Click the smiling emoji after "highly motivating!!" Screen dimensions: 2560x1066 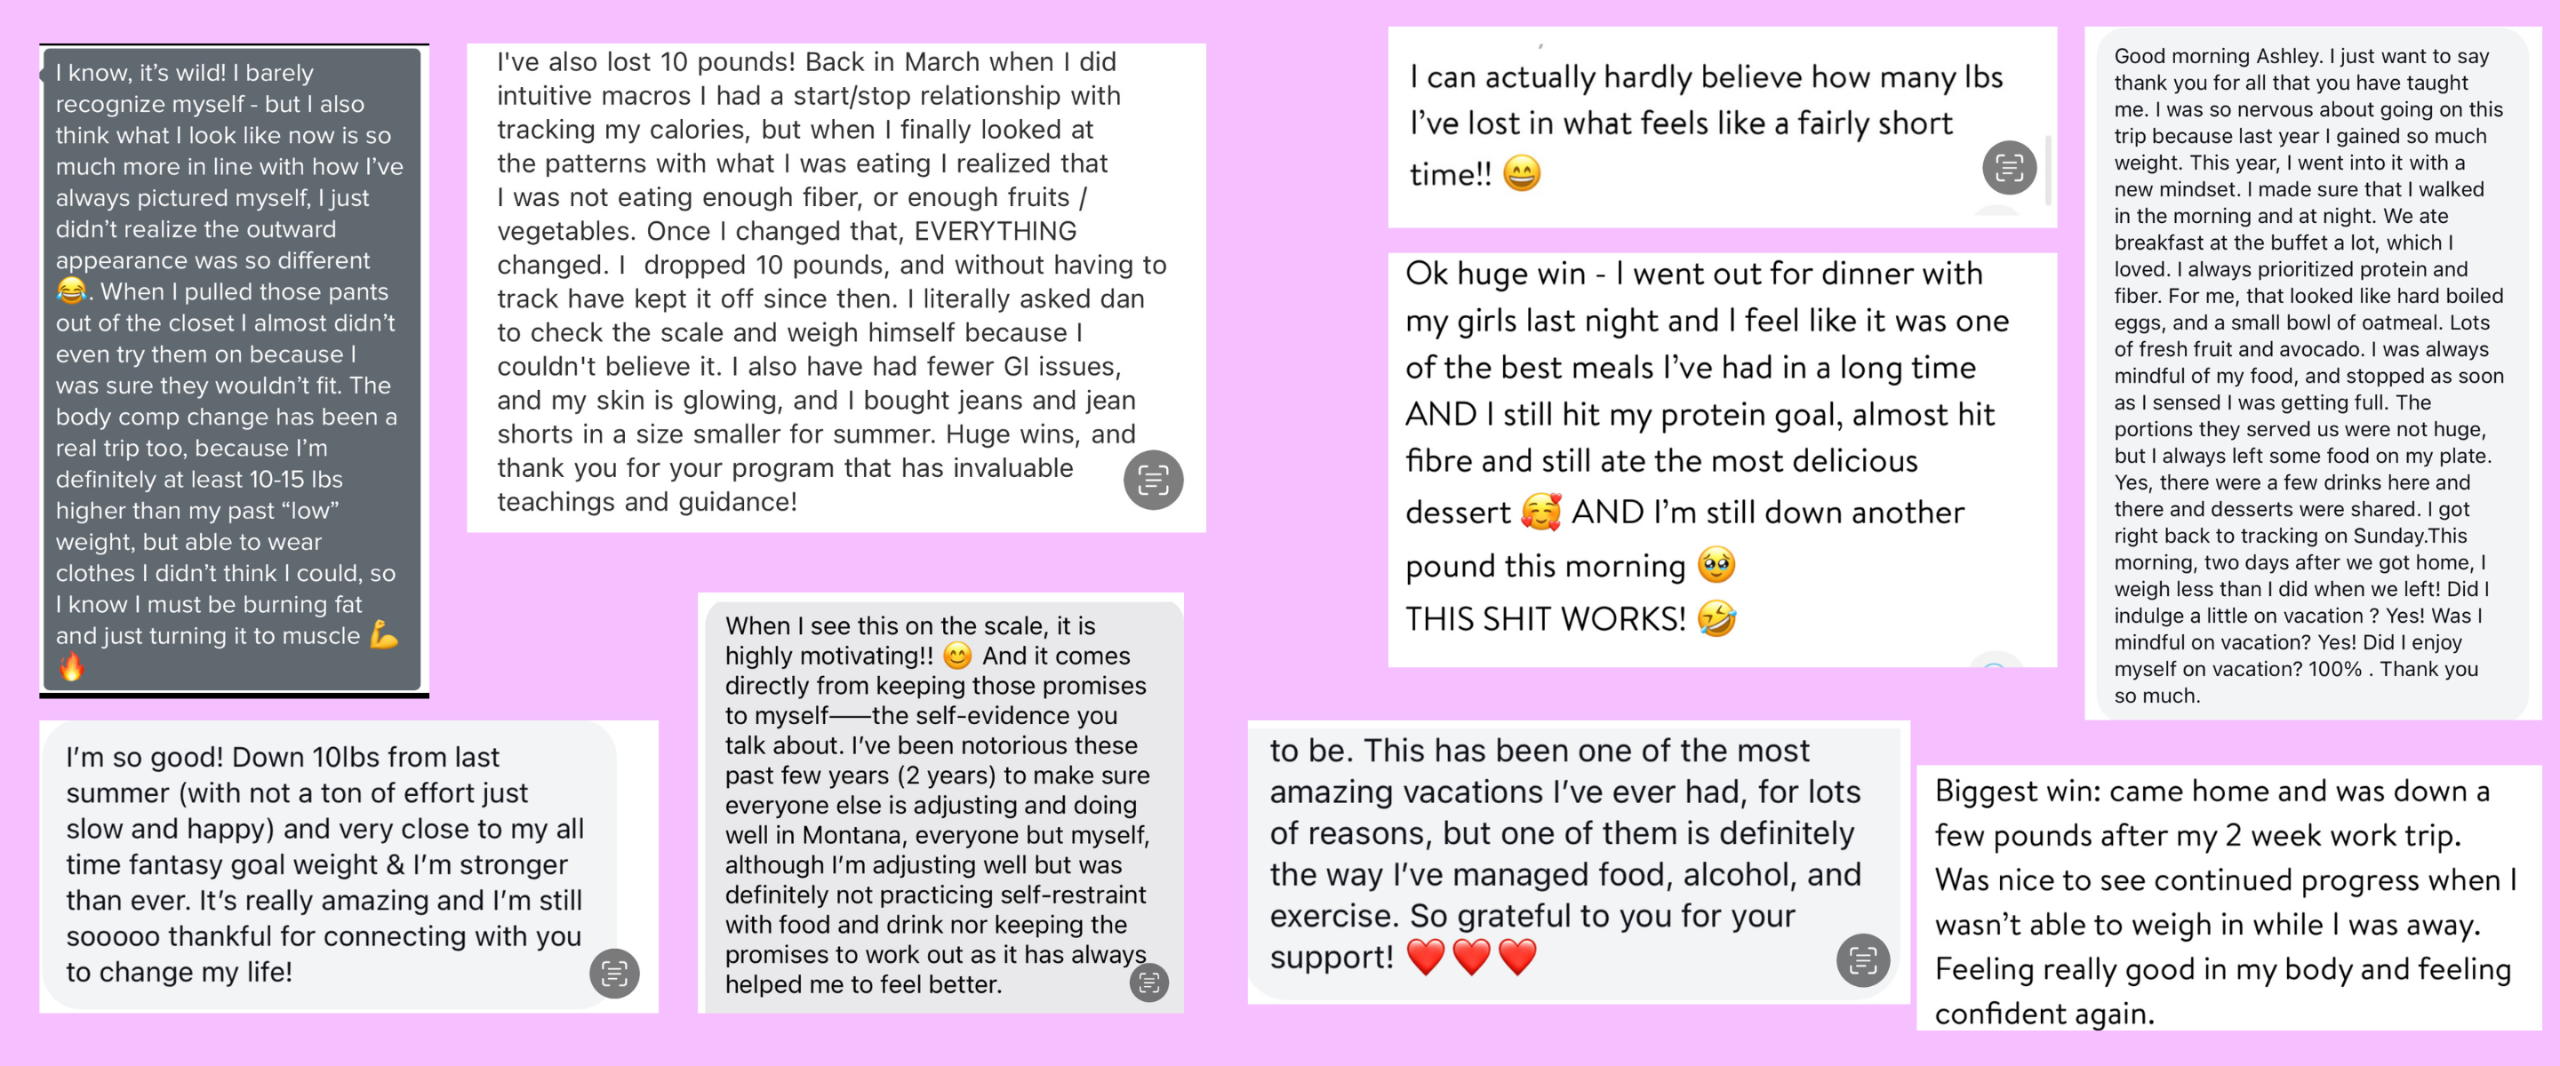(957, 656)
